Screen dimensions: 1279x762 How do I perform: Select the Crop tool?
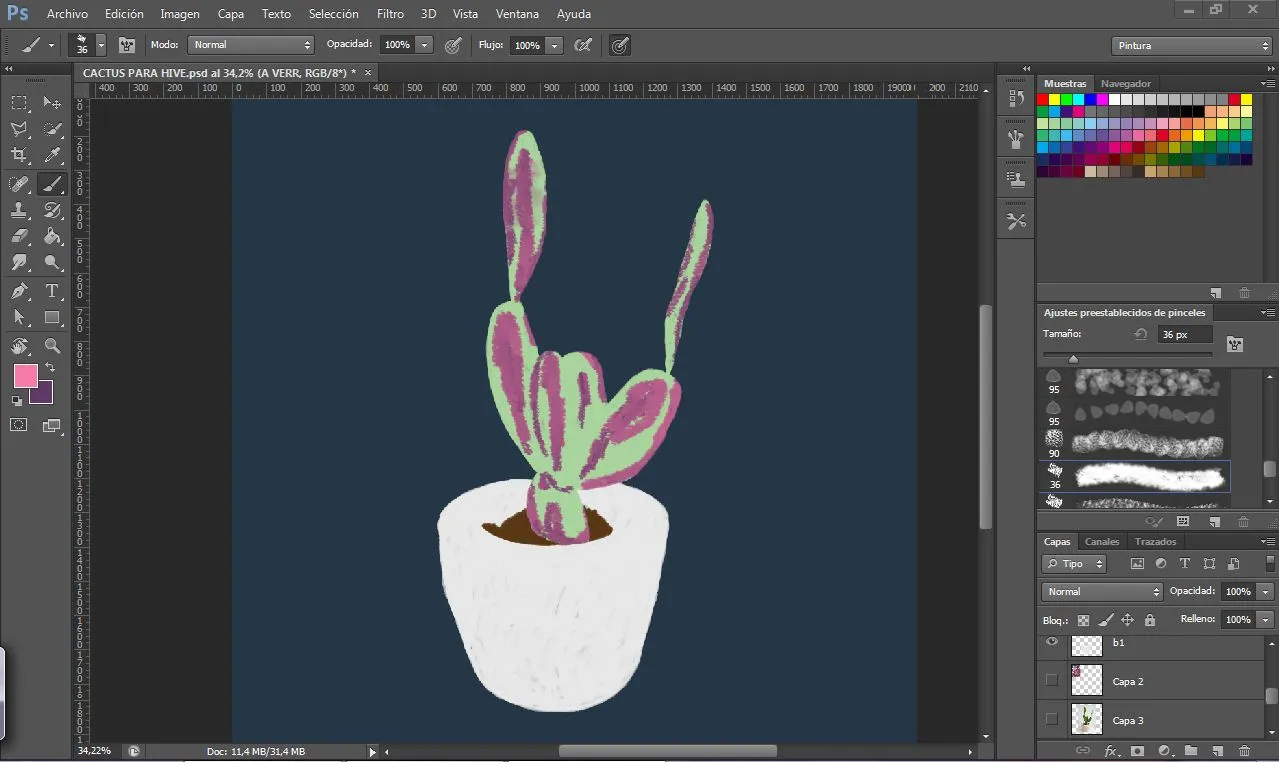point(19,156)
